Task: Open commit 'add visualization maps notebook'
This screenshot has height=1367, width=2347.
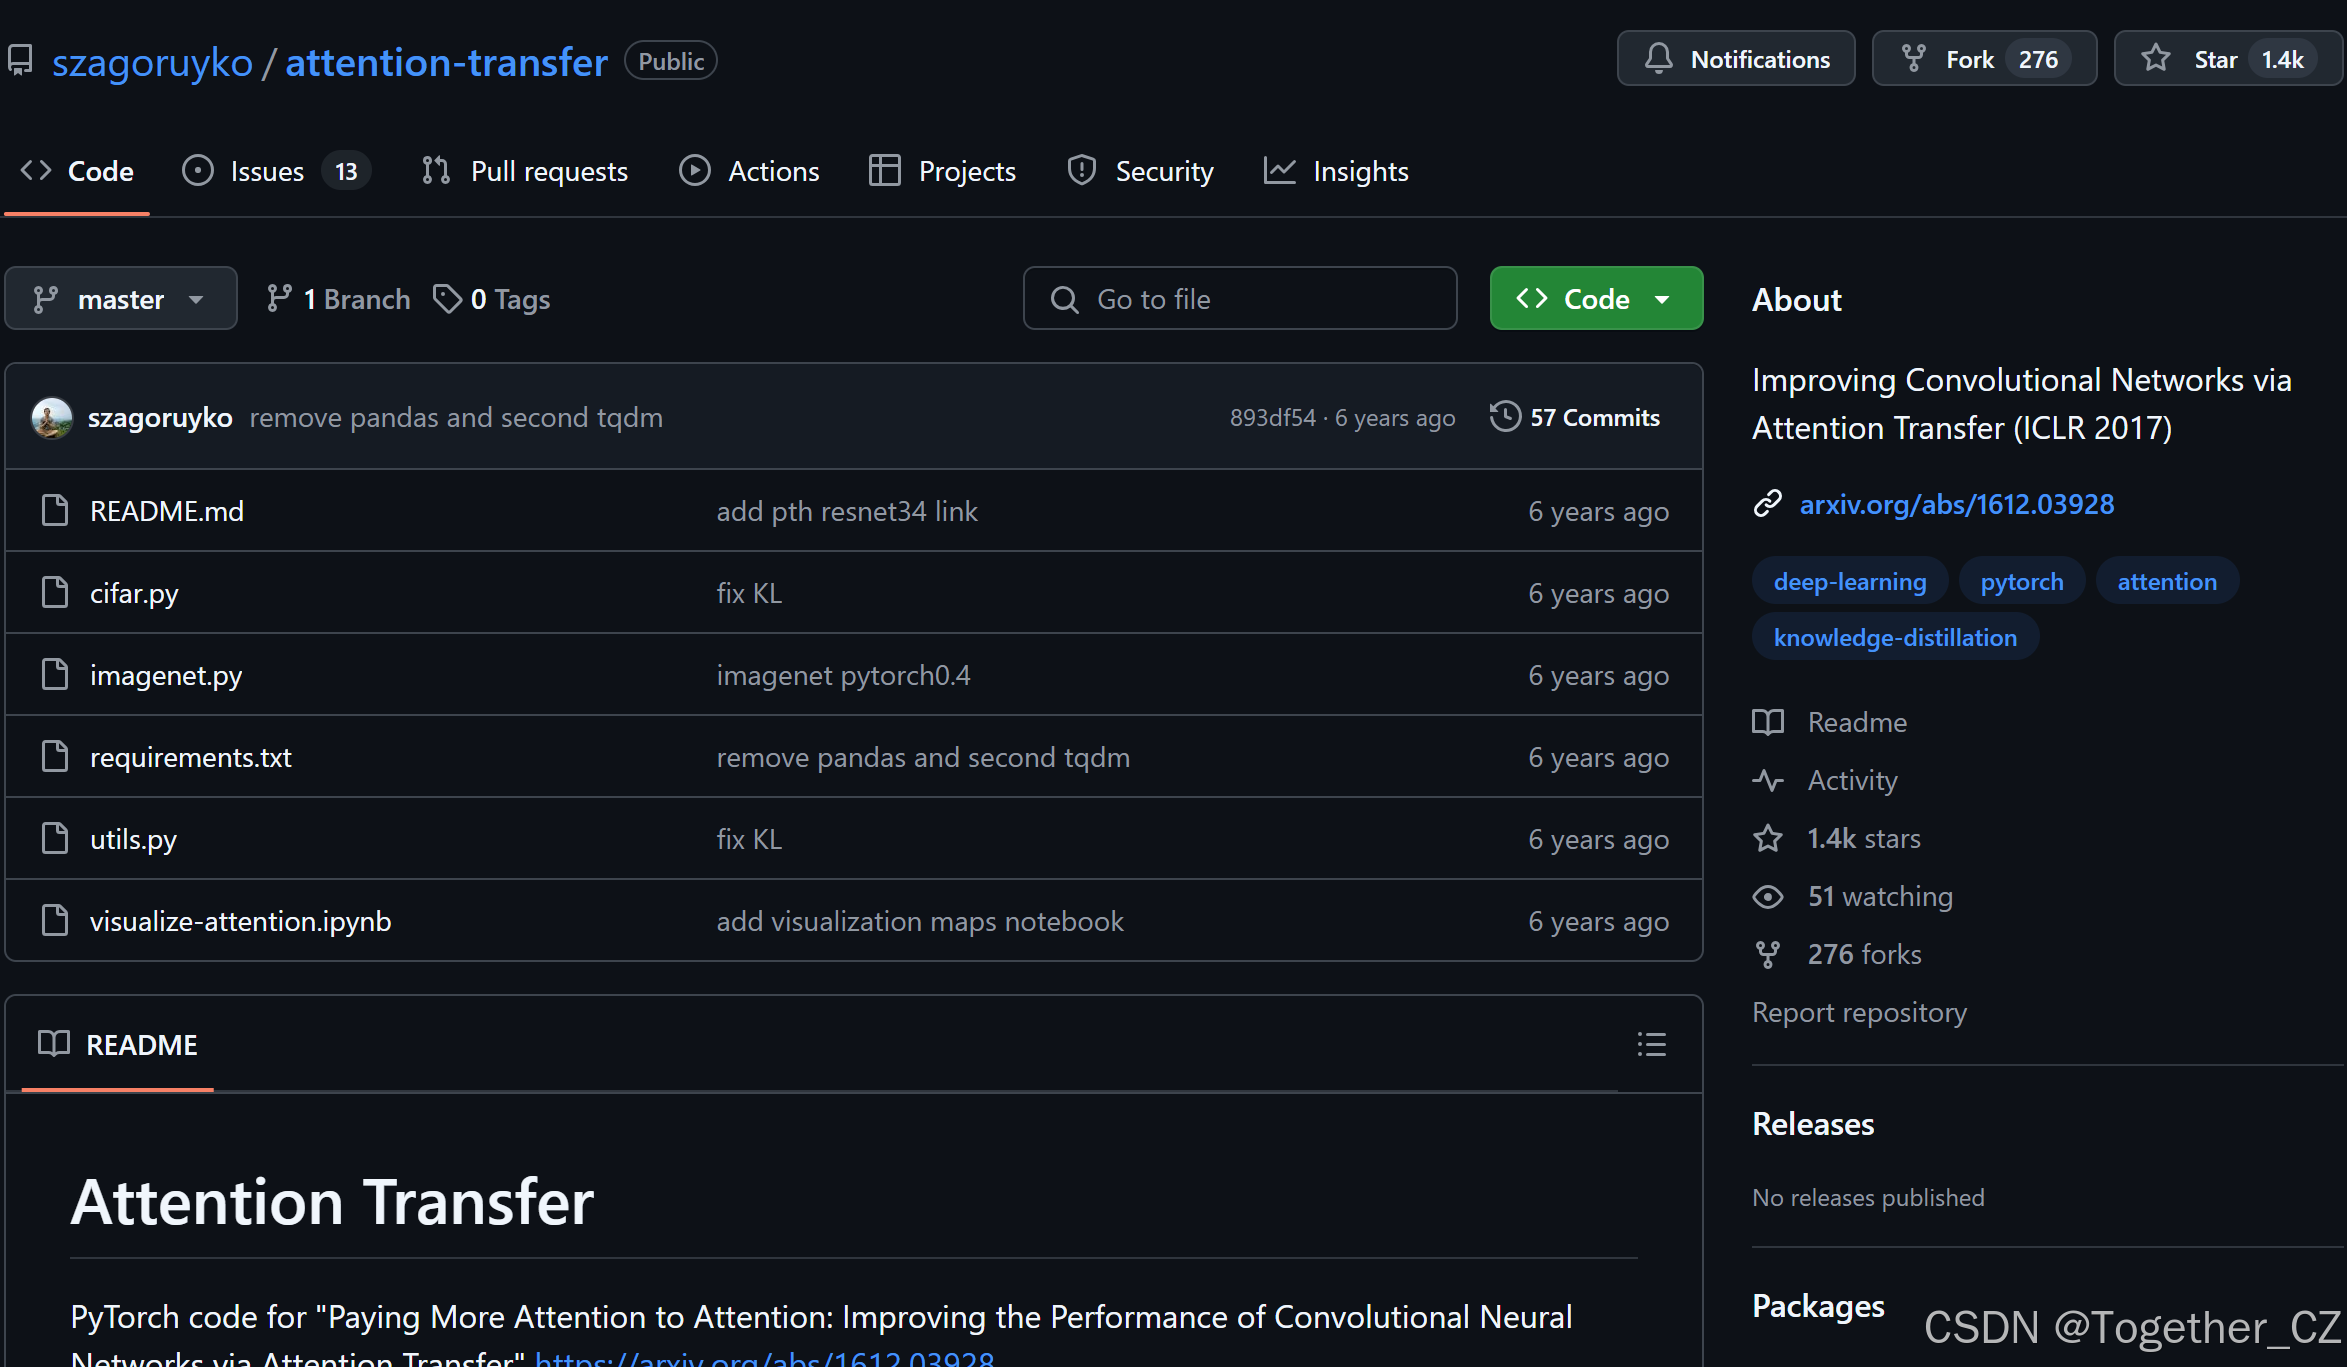Action: tap(920, 921)
